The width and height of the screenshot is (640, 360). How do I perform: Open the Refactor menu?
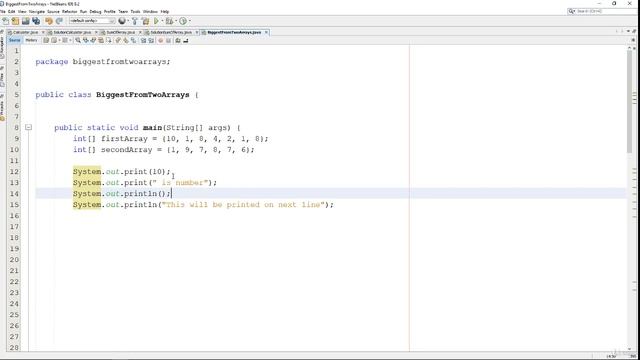coord(69,11)
